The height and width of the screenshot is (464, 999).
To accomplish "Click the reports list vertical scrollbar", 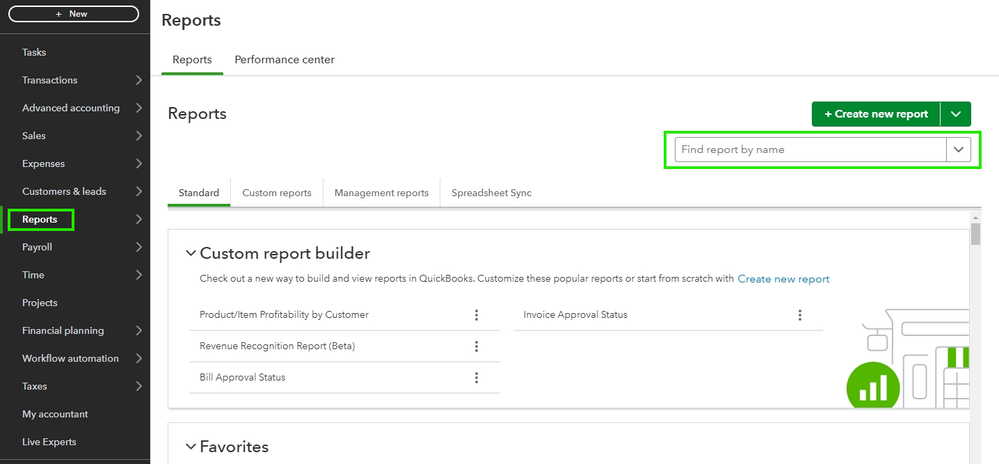I will (x=975, y=234).
